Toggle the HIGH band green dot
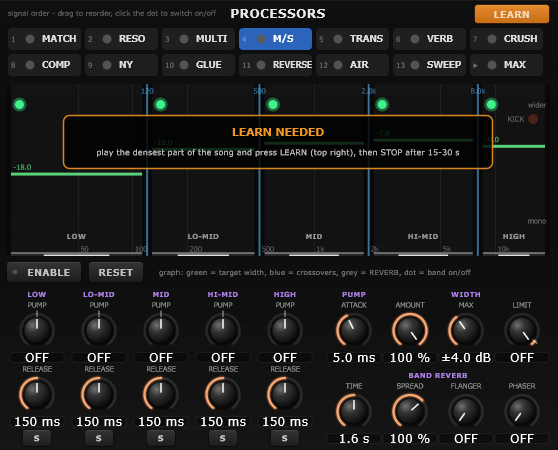Screen dimensions: 558x450 [491, 105]
